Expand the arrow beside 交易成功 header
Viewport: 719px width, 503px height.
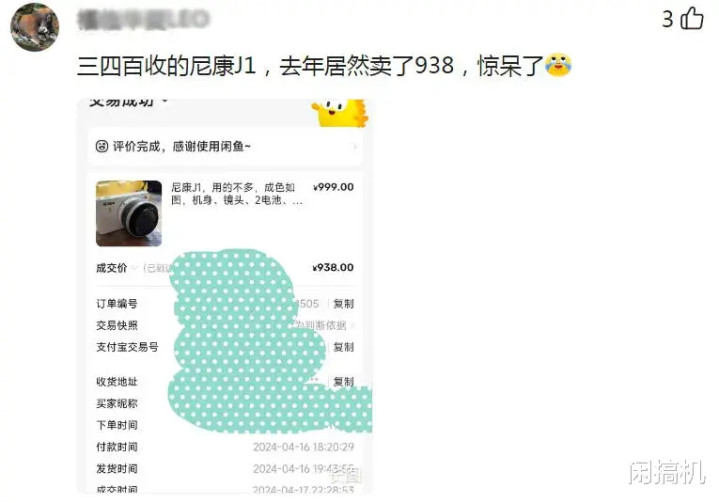click(165, 101)
